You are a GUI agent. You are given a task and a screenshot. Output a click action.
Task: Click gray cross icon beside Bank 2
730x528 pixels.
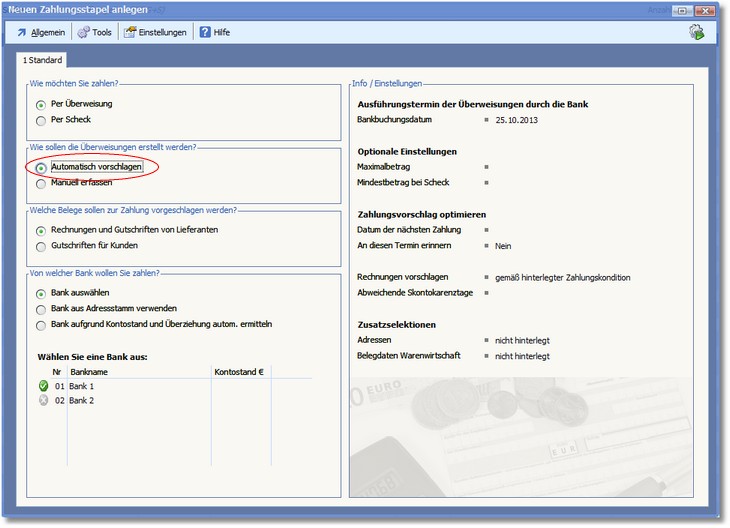coord(43,400)
